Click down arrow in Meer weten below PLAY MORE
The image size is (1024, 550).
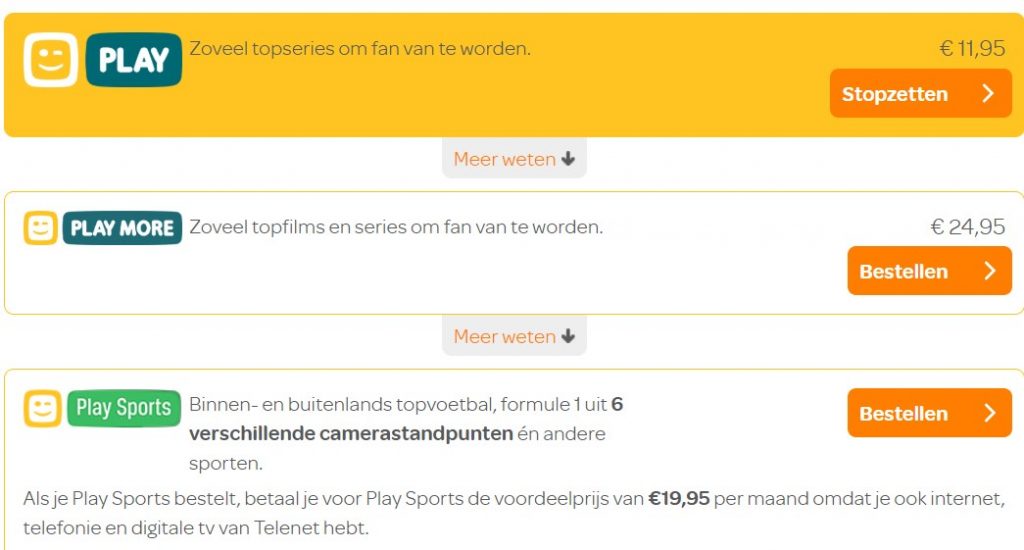568,336
